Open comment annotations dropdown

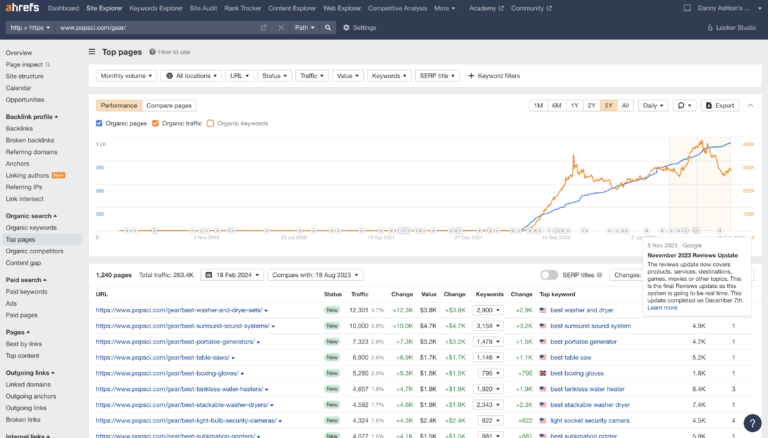(684, 105)
